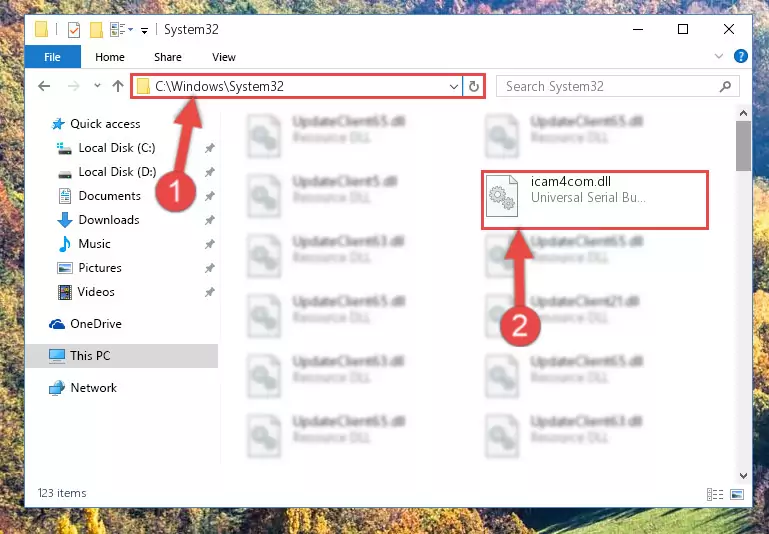Open the File menu

click(x=52, y=57)
